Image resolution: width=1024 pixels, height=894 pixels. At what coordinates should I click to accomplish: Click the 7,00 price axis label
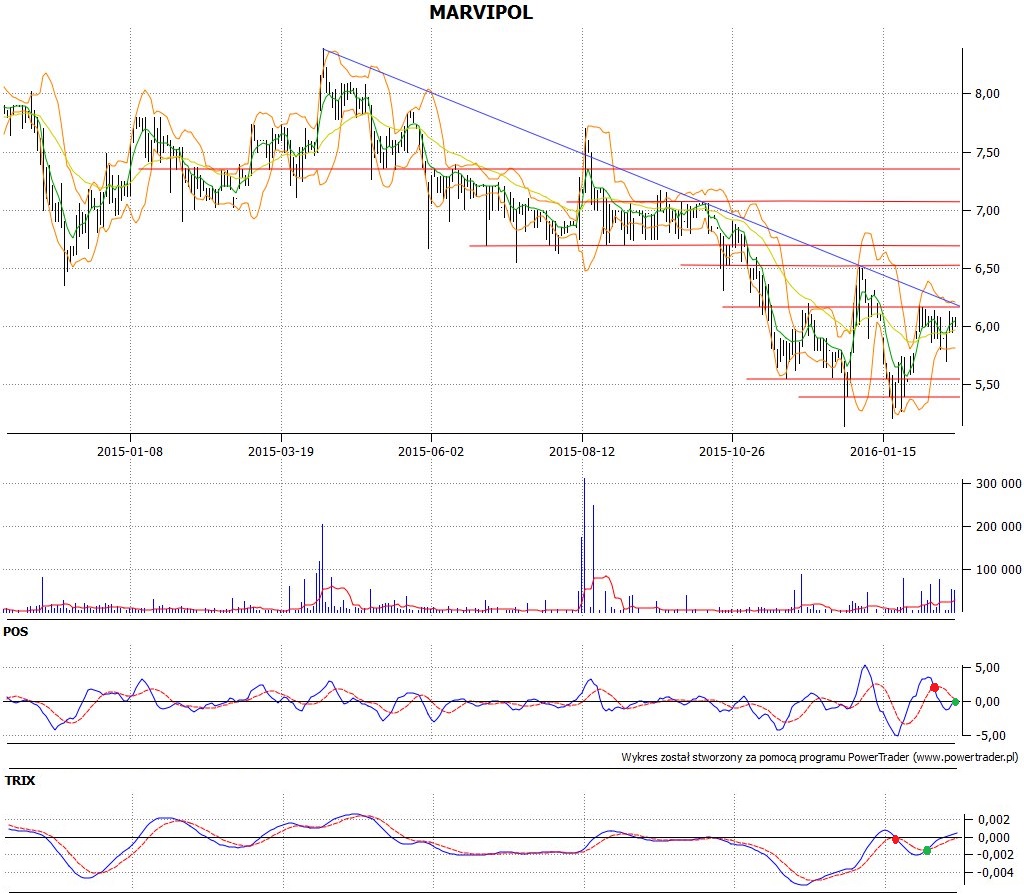987,210
